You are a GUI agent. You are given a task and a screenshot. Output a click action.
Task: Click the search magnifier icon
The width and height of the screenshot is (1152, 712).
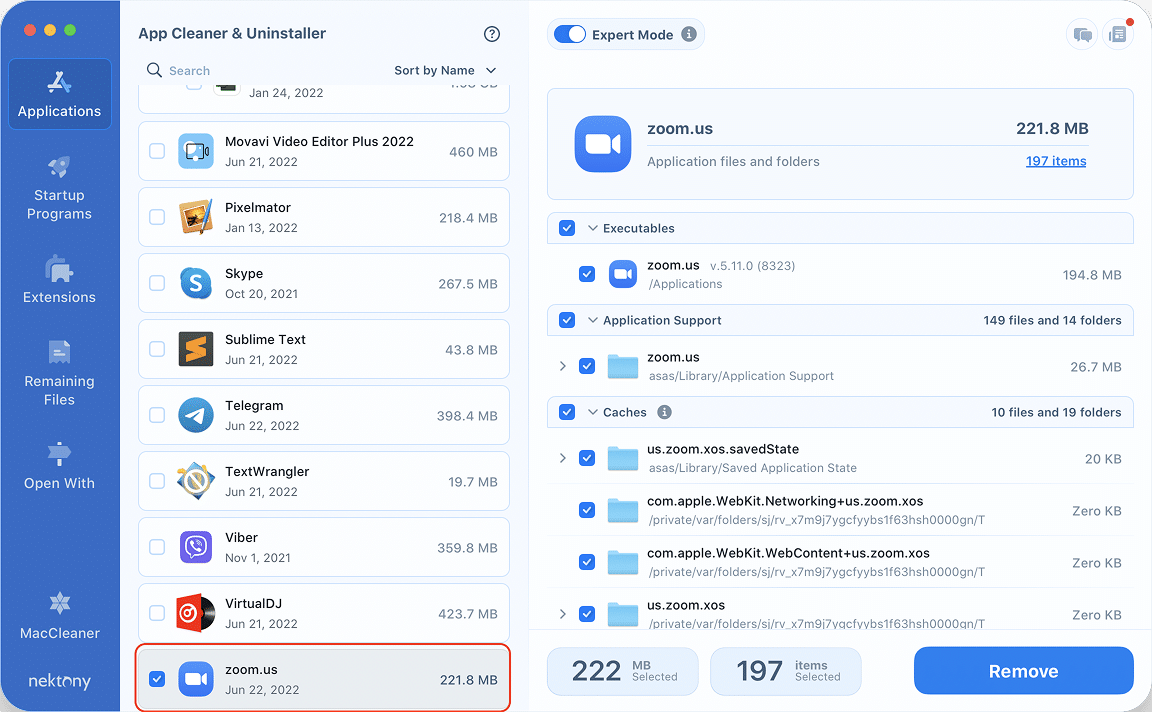point(154,70)
